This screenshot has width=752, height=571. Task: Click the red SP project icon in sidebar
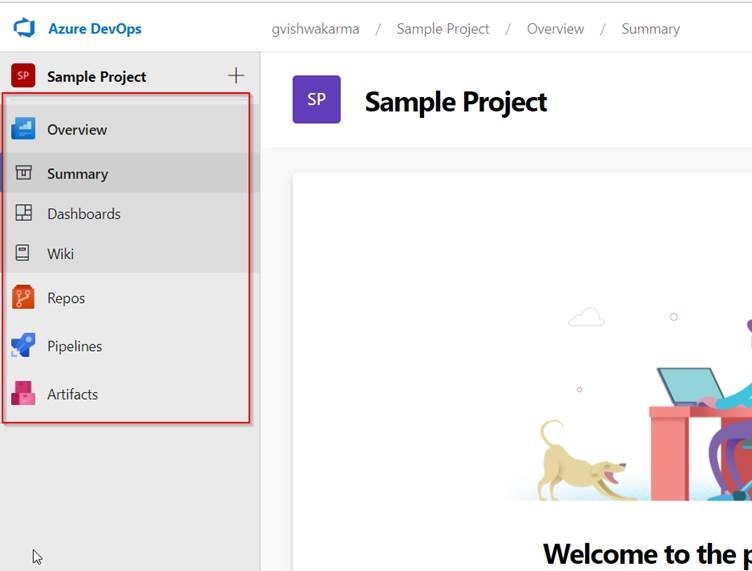(x=23, y=76)
